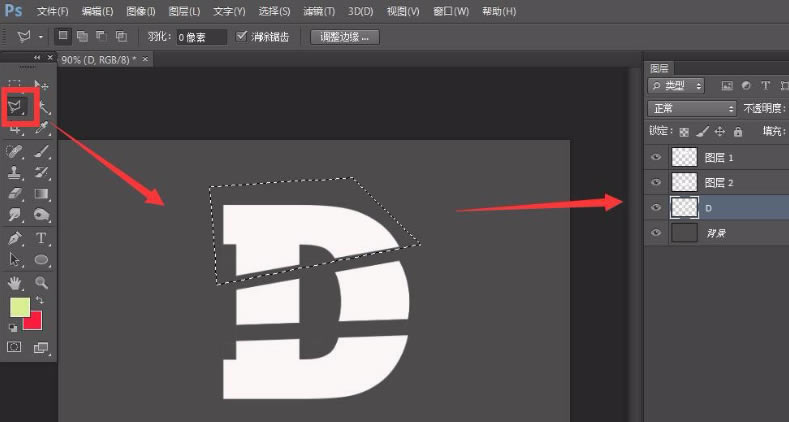This screenshot has height=422, width=789.
Task: Open the 图像(I) menu
Action: 141,11
